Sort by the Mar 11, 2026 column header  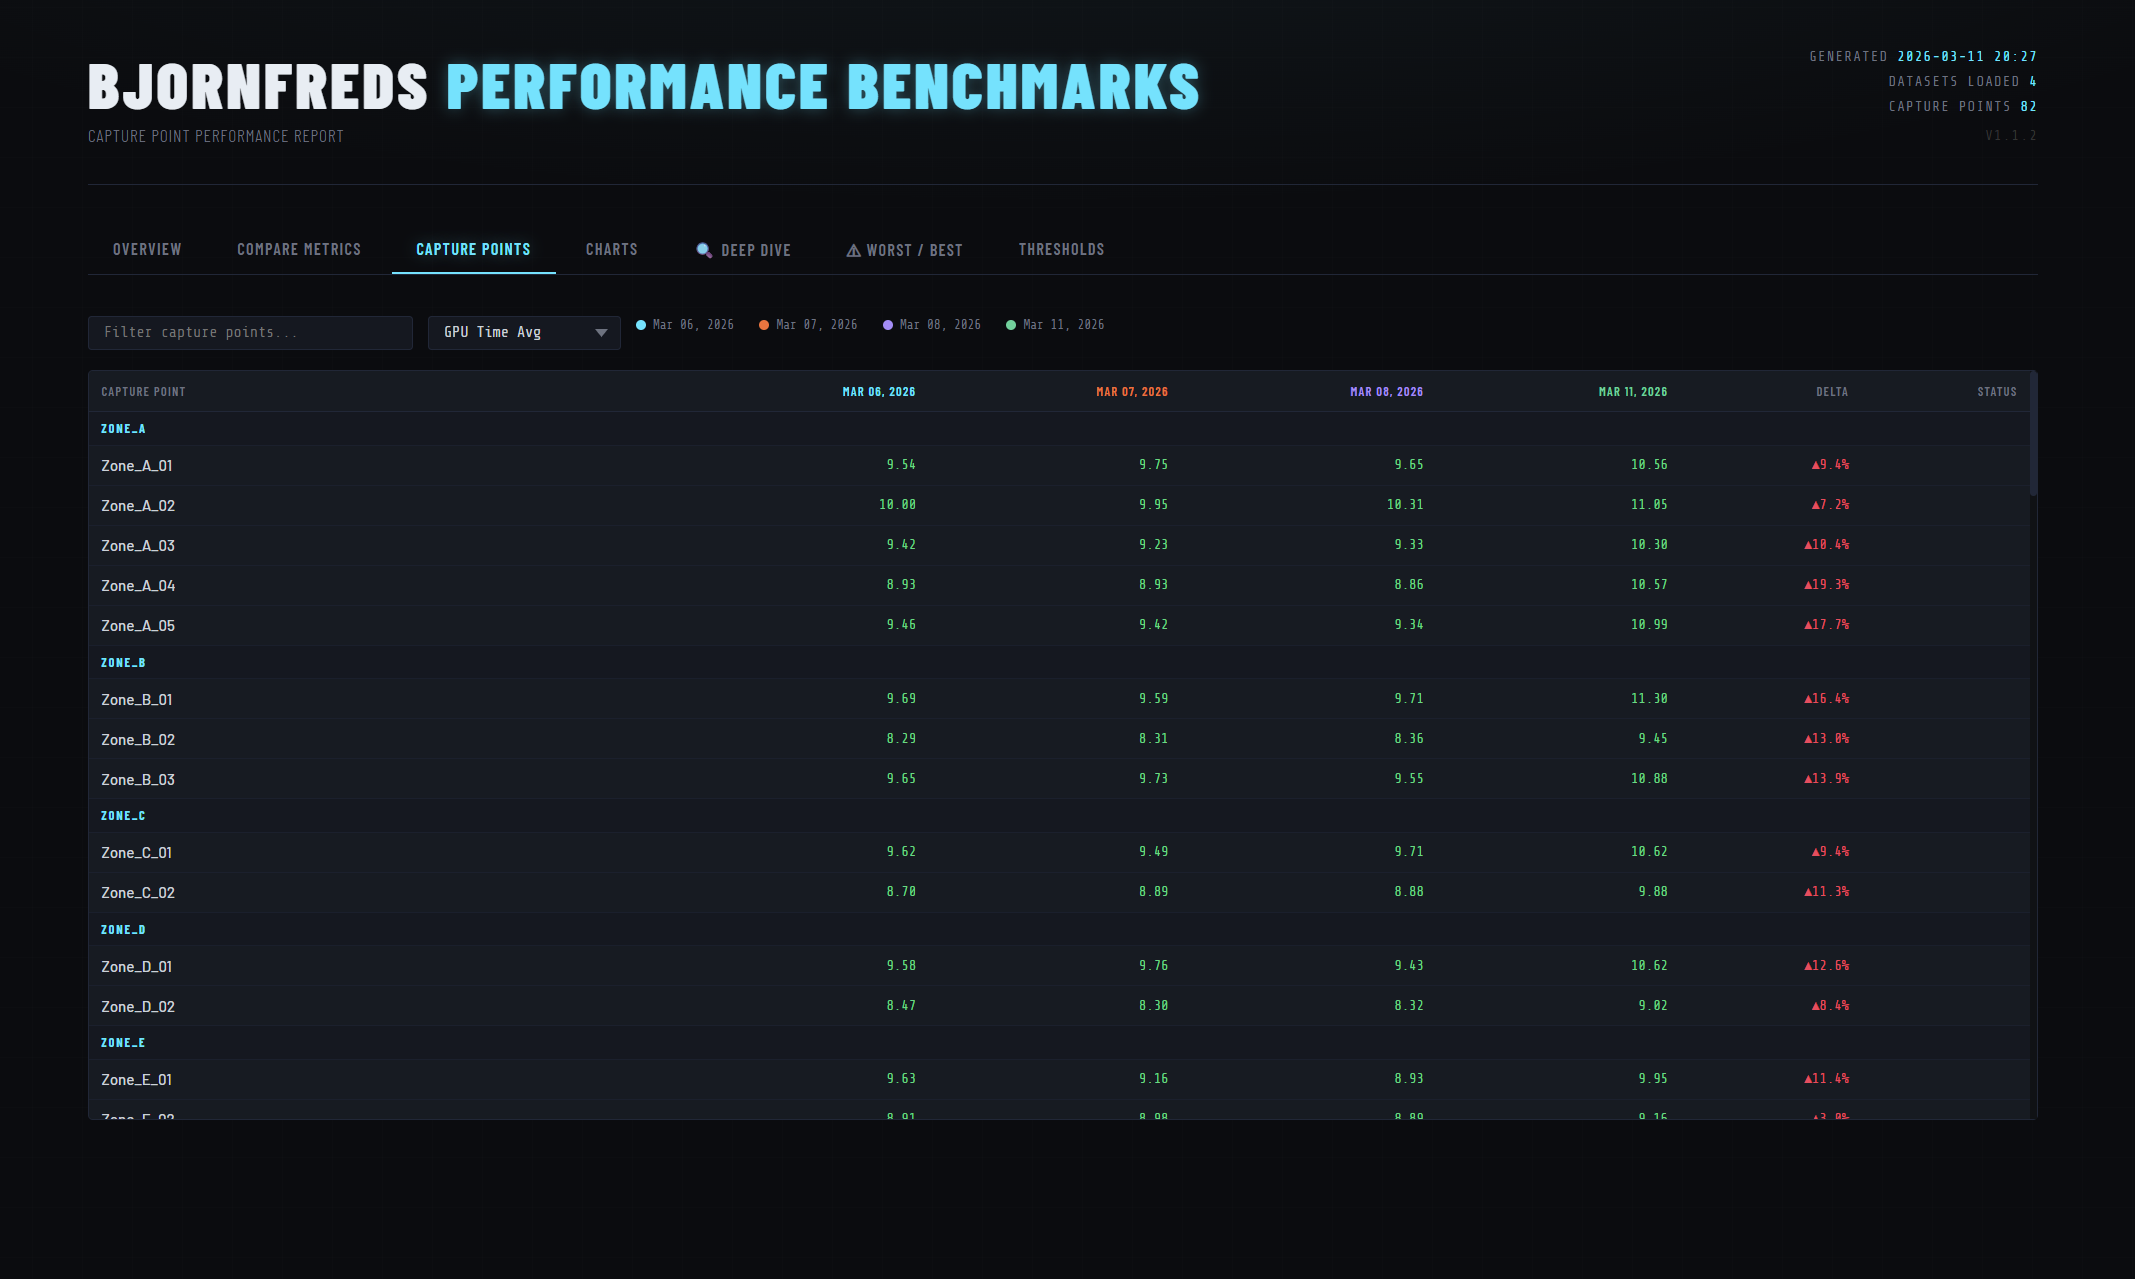(1632, 391)
